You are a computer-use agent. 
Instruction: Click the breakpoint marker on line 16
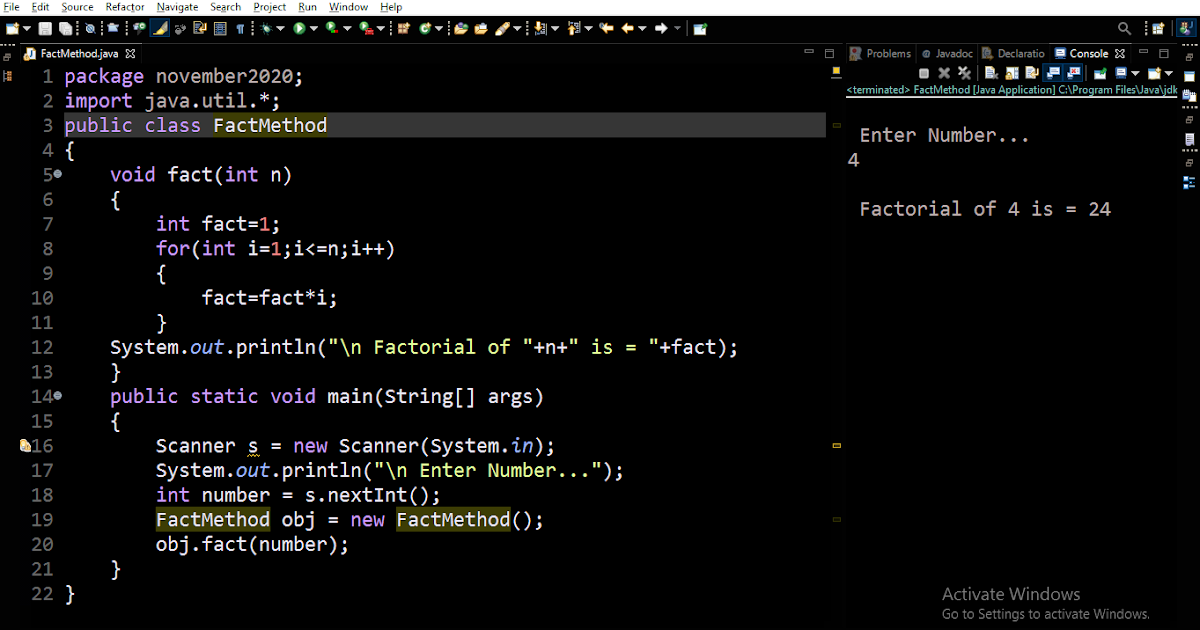[x=25, y=446]
